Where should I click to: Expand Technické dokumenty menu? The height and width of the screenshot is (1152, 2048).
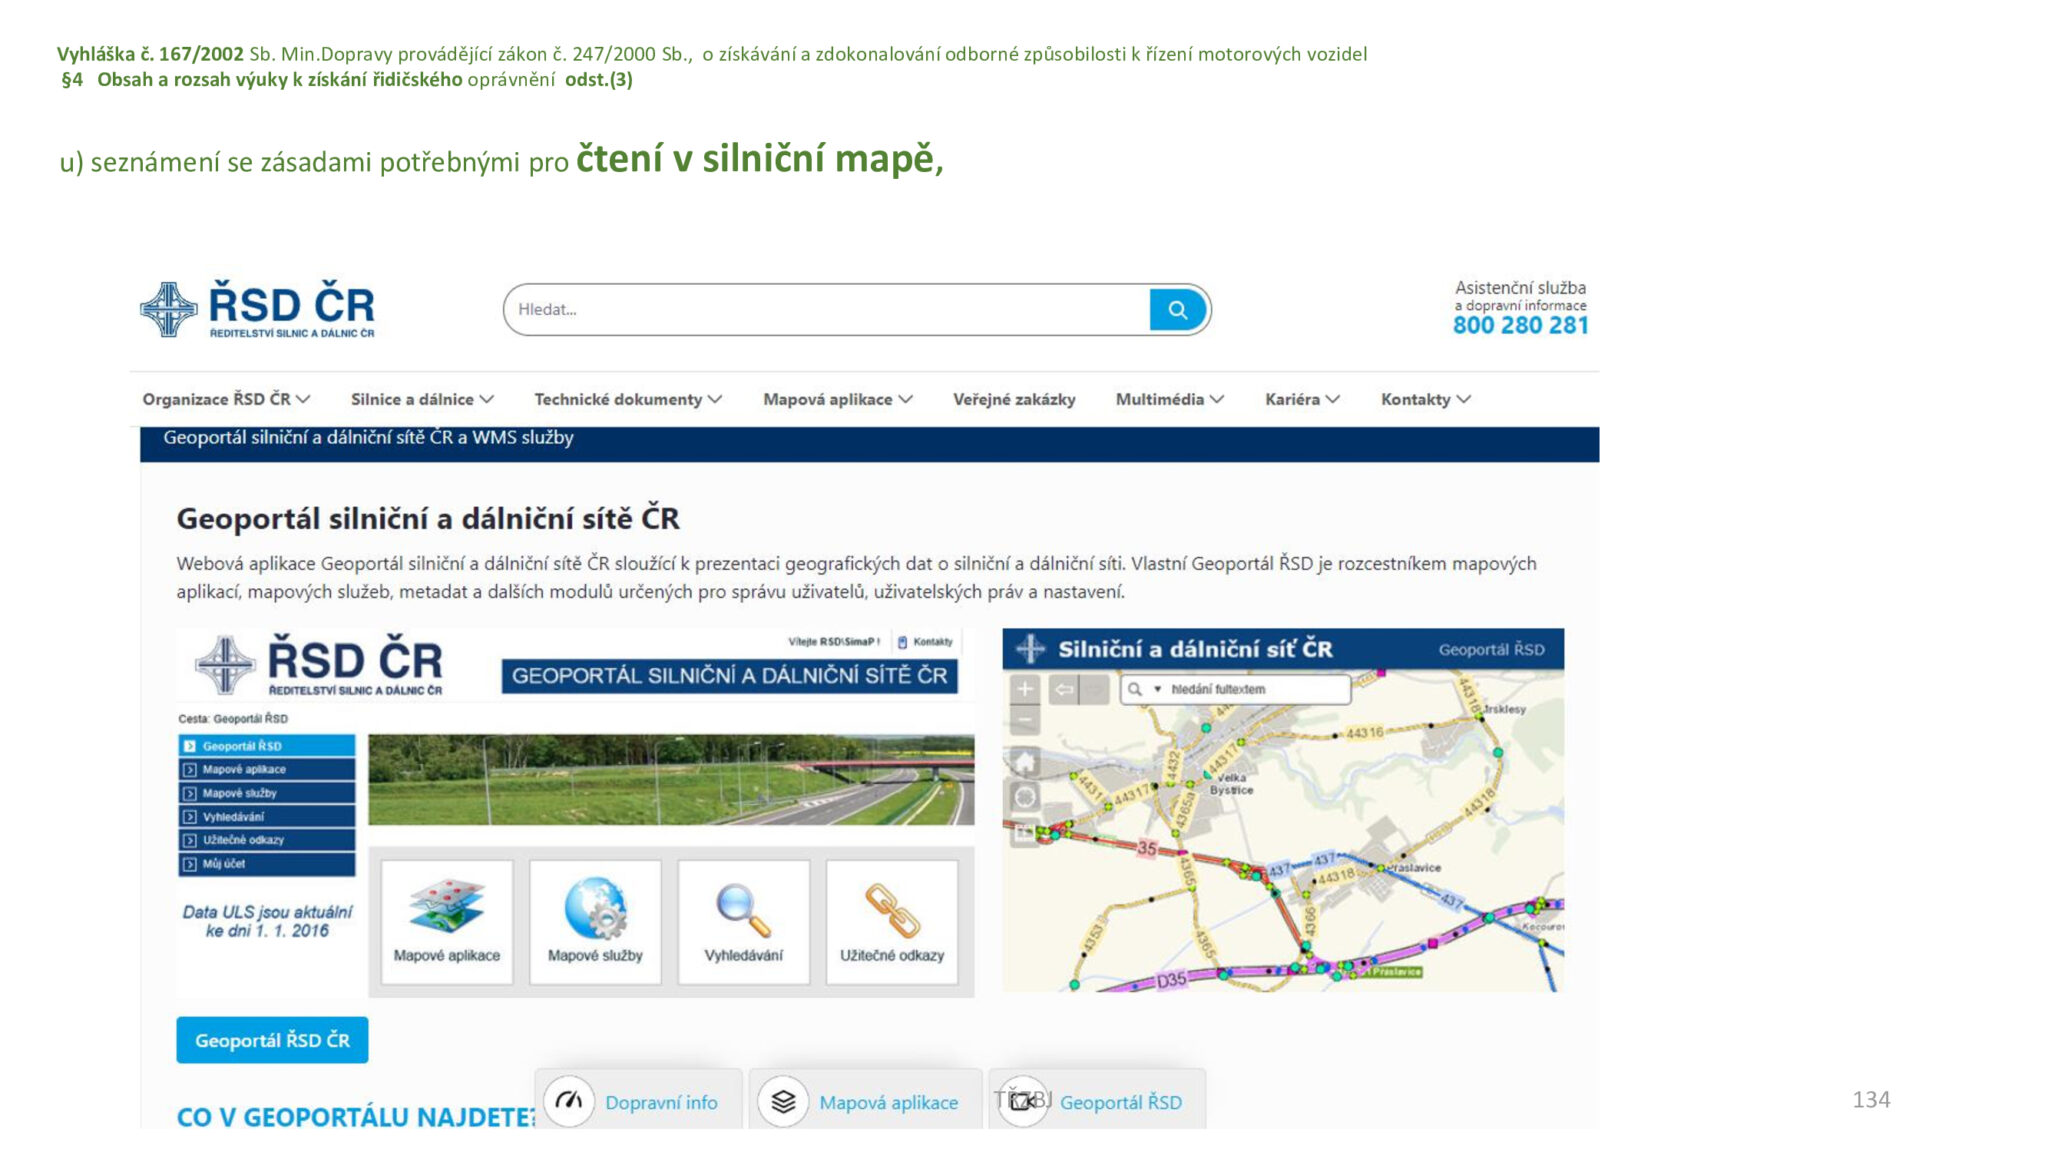628,399
